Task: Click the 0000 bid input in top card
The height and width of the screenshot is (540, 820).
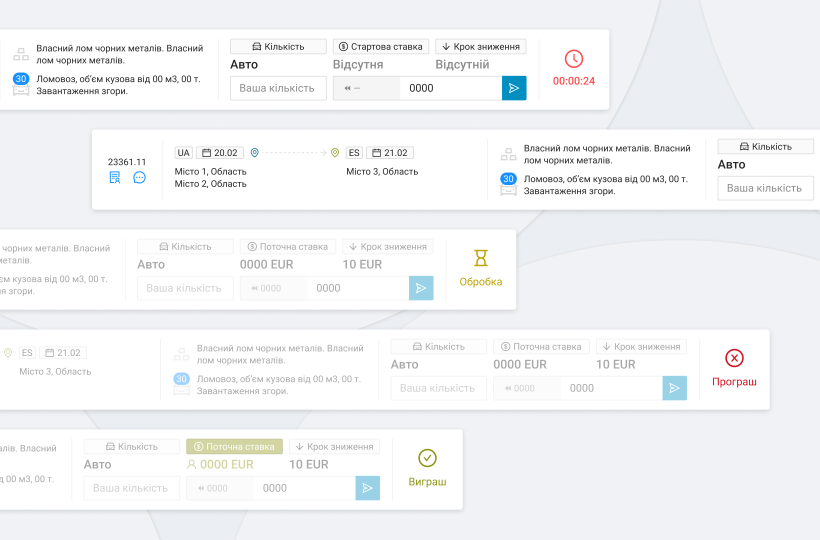Action: pyautogui.click(x=450, y=88)
